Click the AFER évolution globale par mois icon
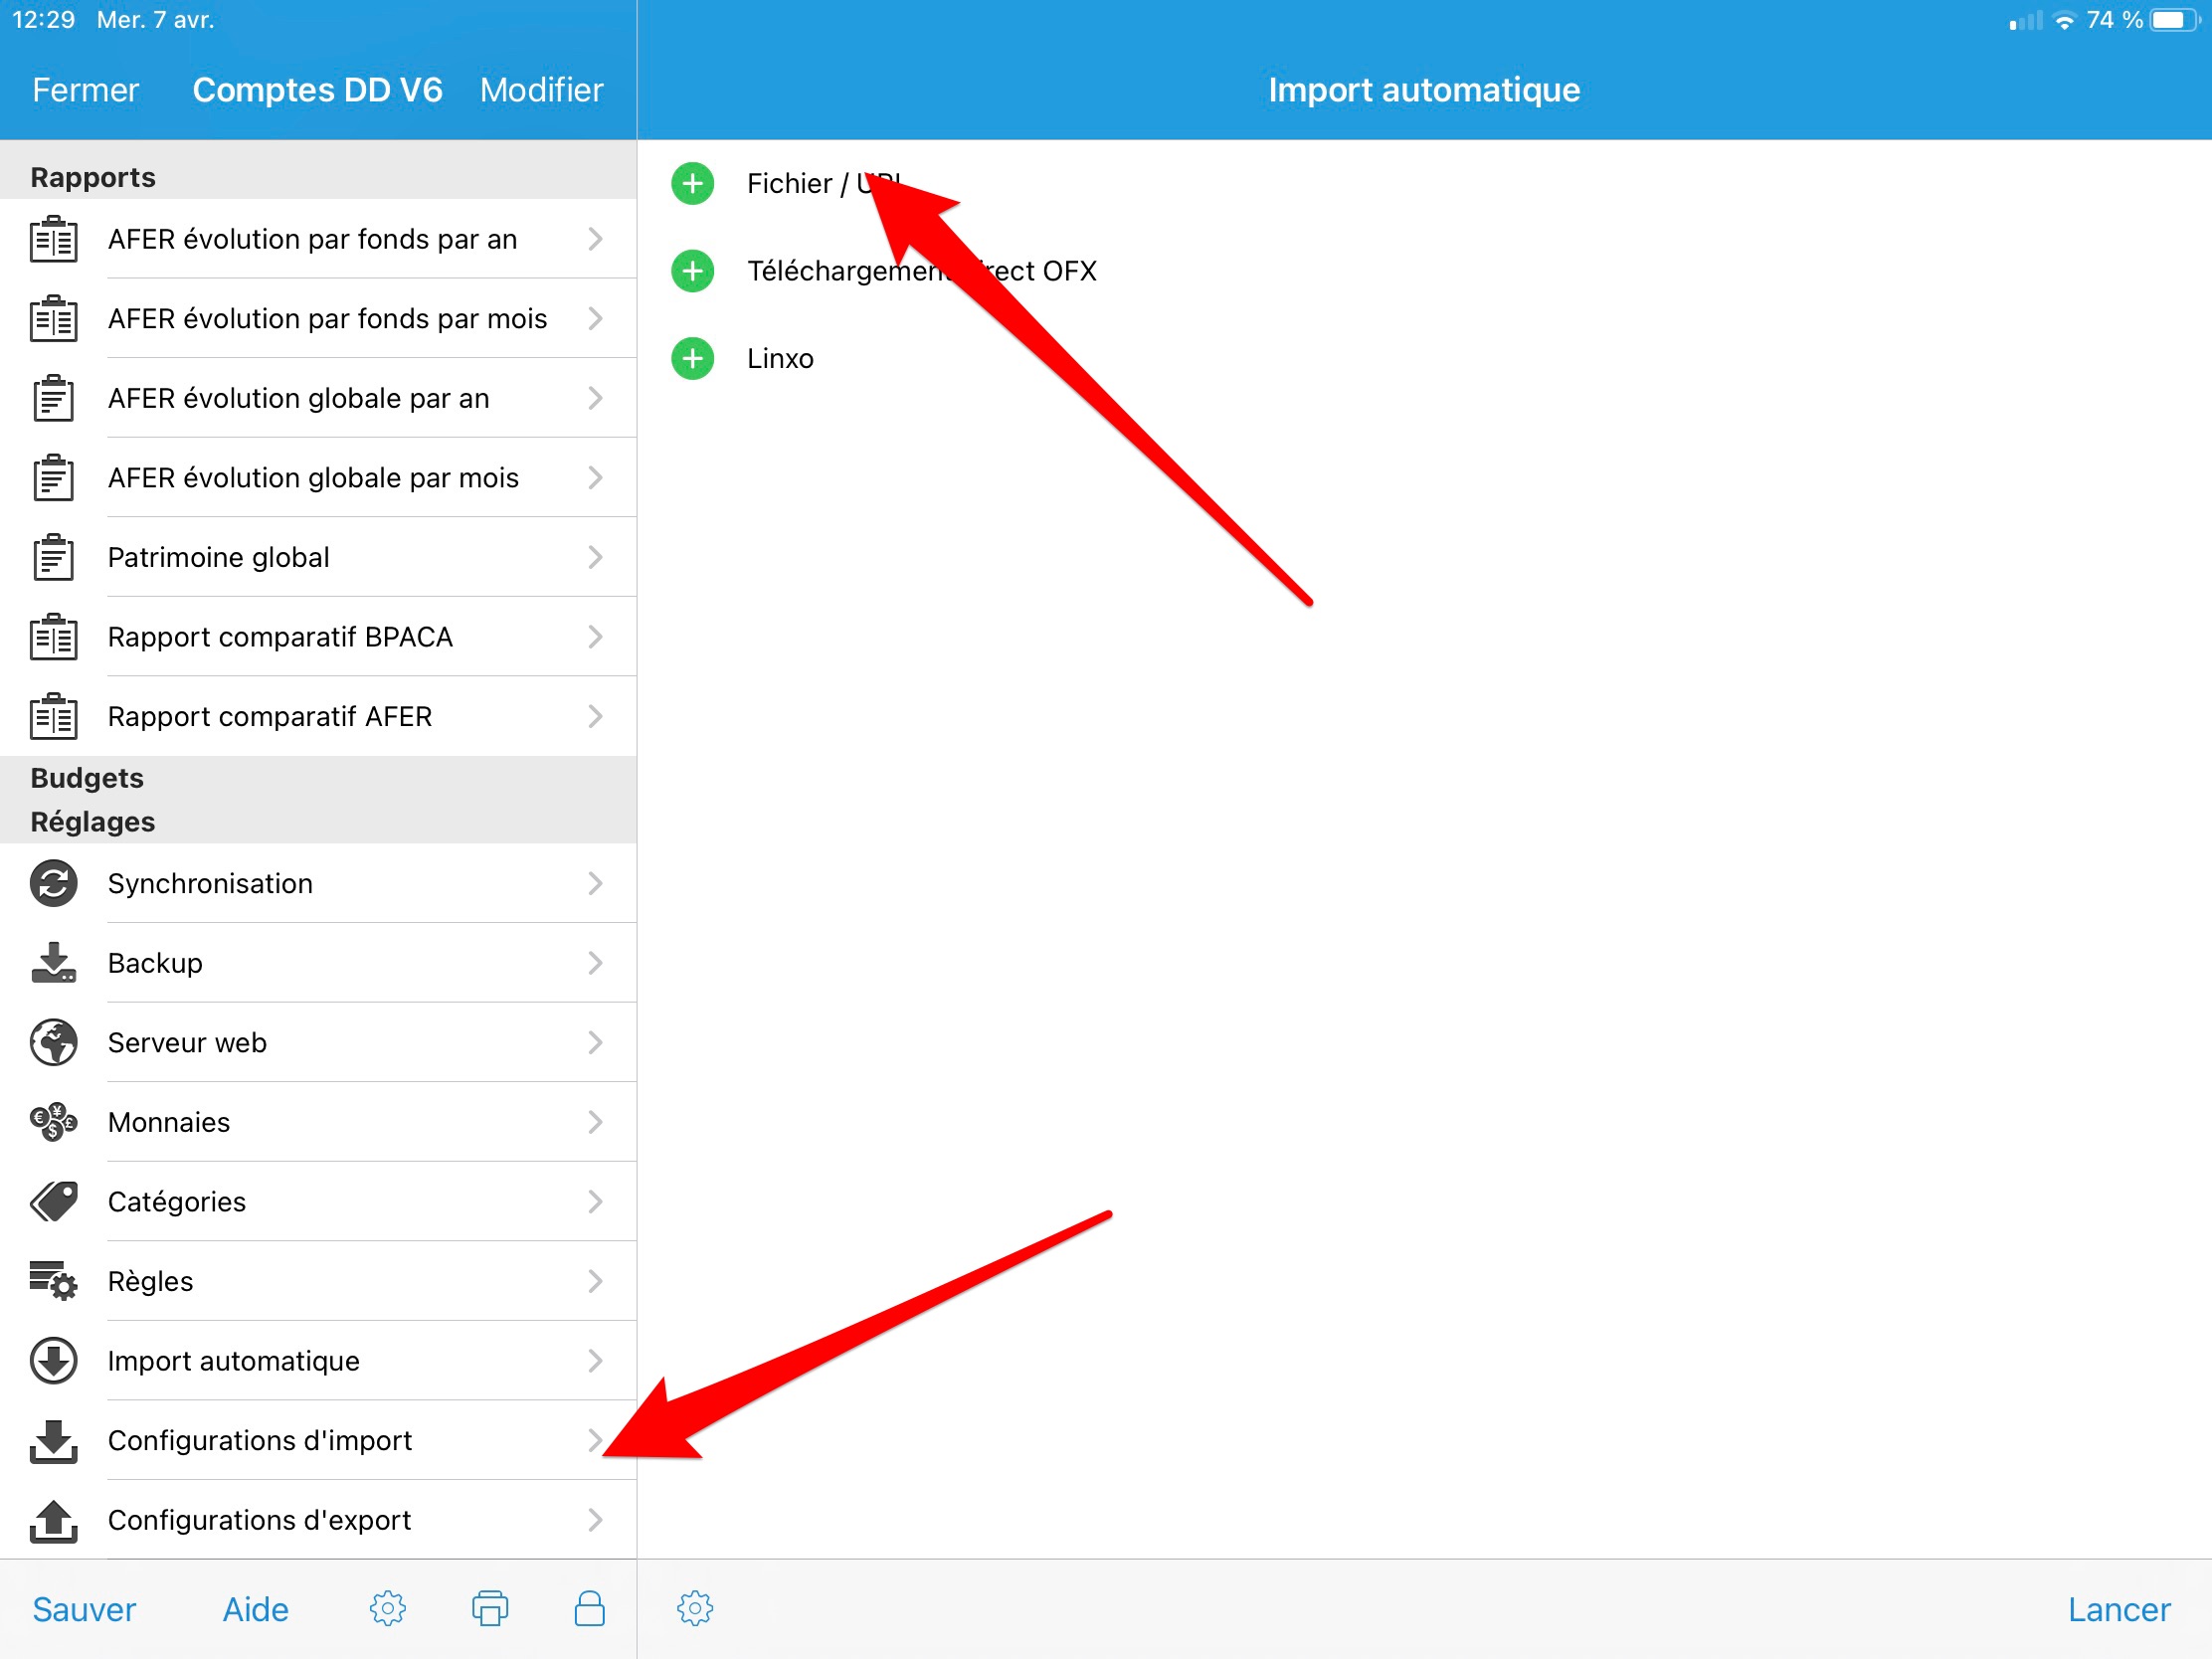The height and width of the screenshot is (1659, 2212). tap(53, 478)
